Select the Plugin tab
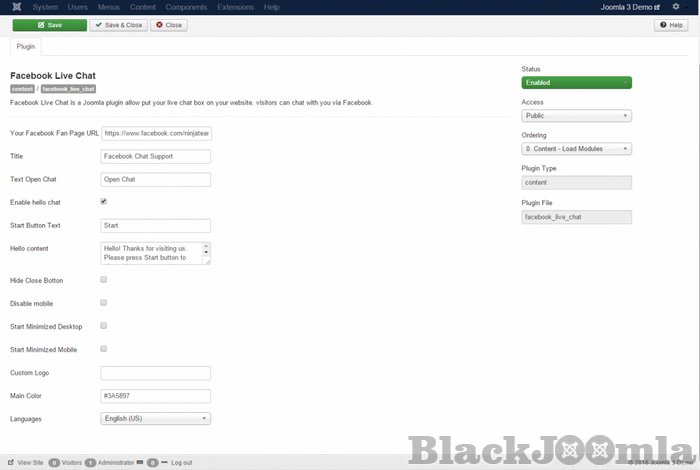The height and width of the screenshot is (470, 700). click(x=26, y=46)
